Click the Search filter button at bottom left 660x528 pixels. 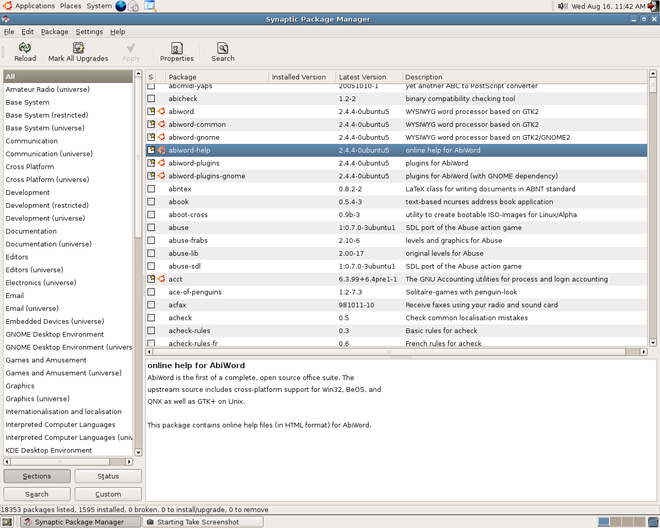click(37, 494)
